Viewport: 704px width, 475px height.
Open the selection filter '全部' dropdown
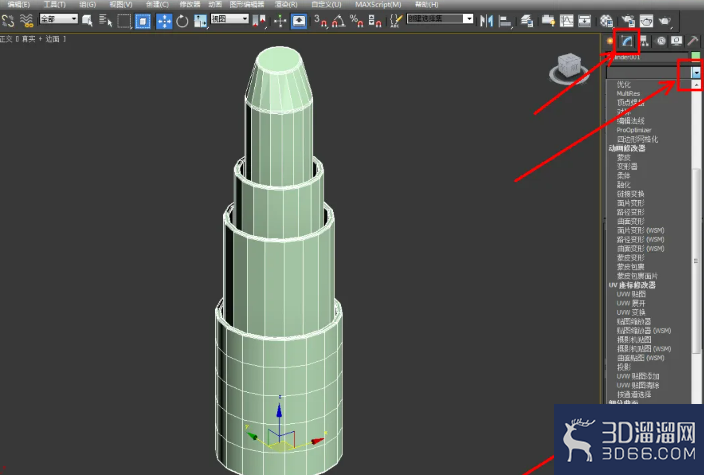pyautogui.click(x=59, y=19)
